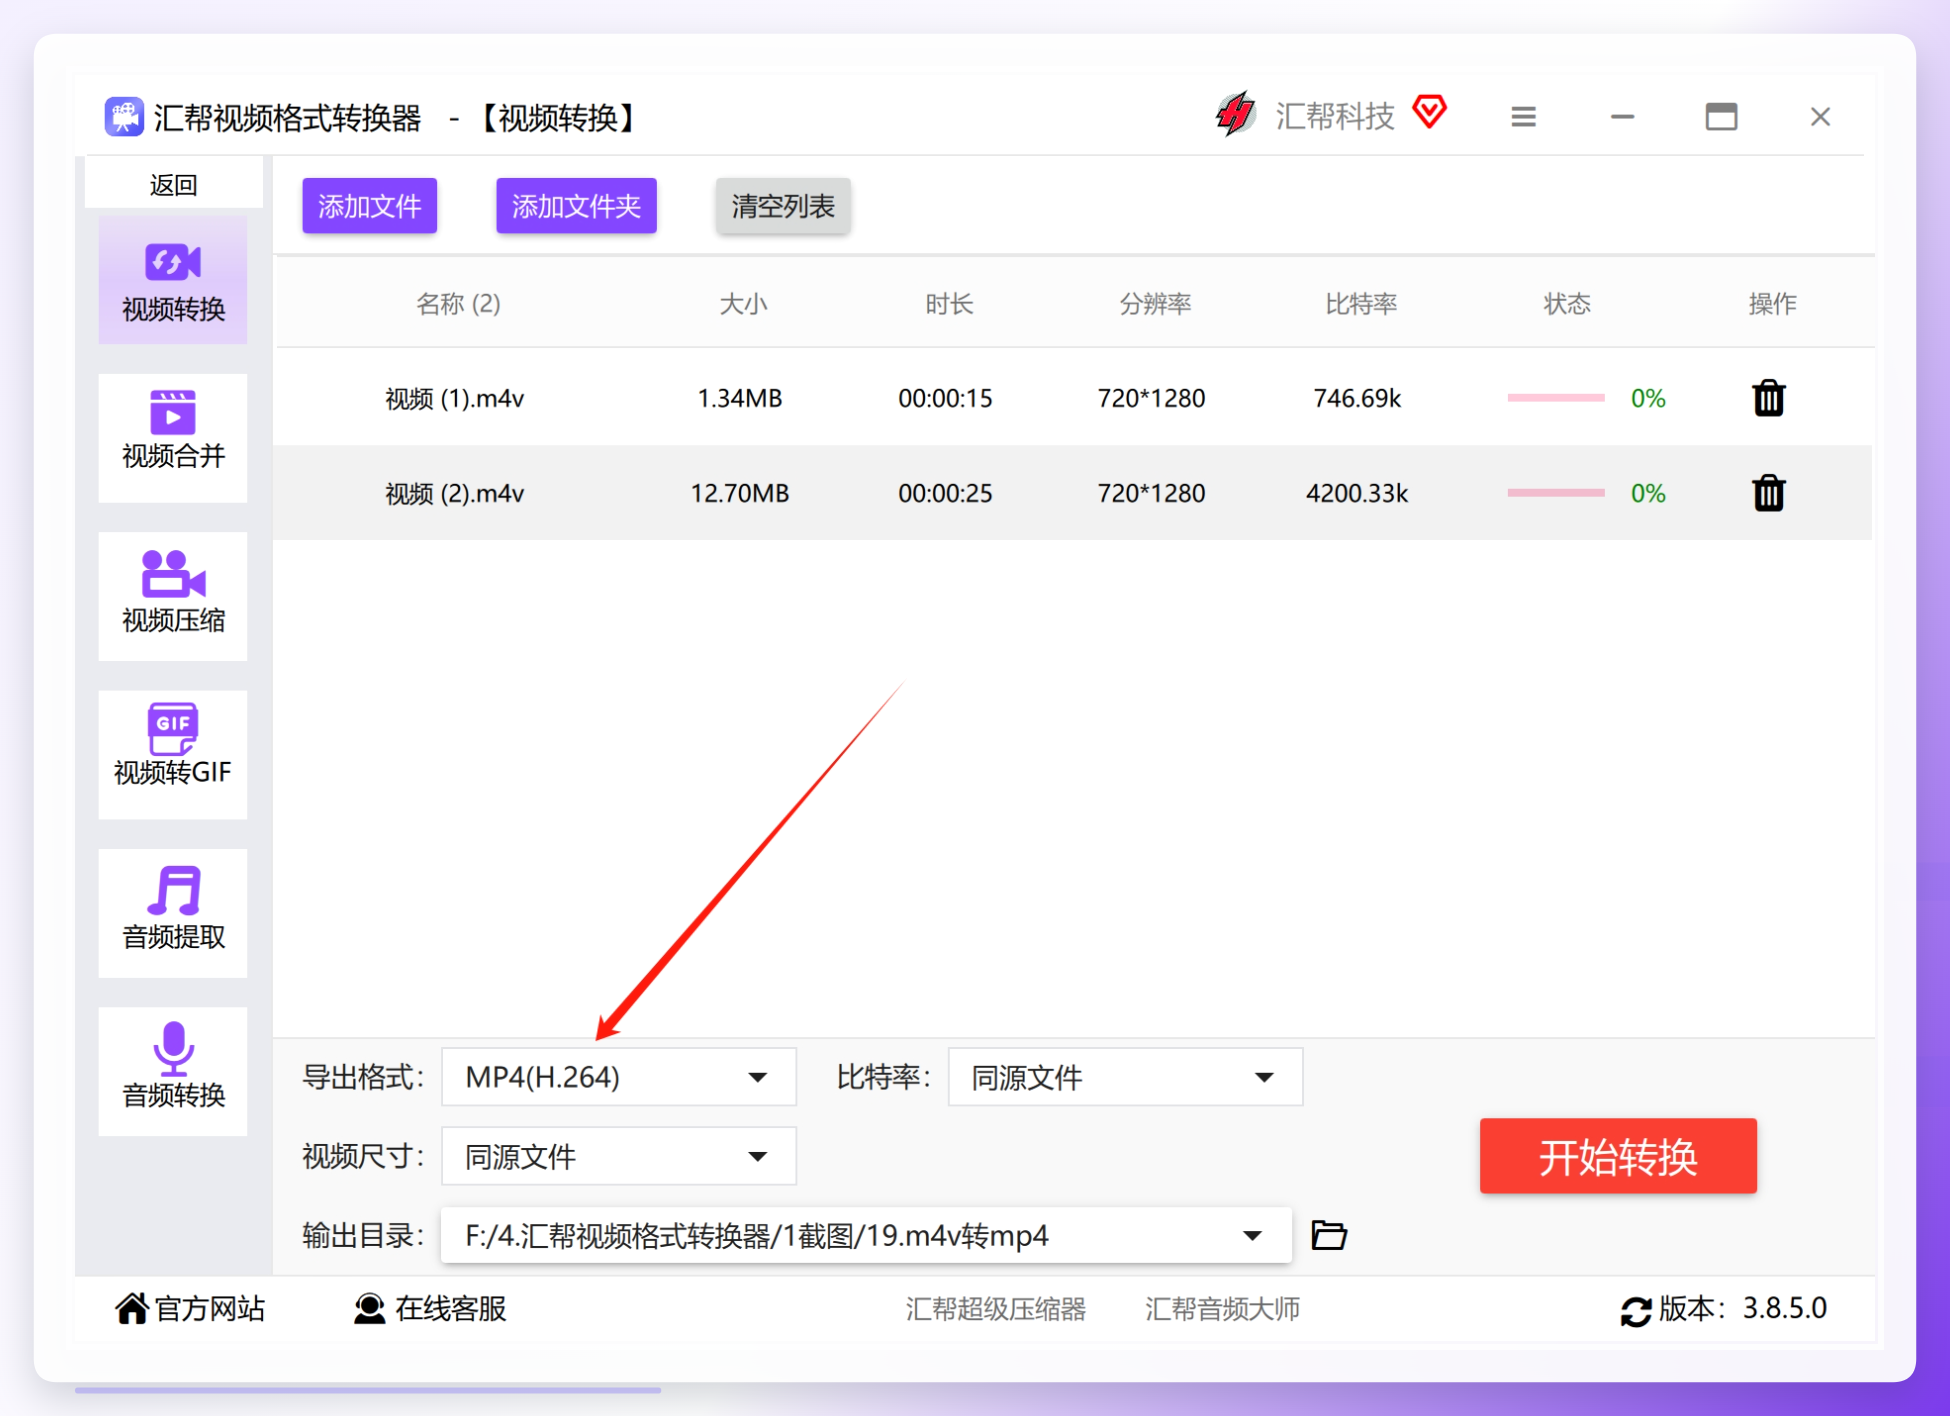Click the 添加文件夹 button
Viewport: 1950px width, 1416px height.
coord(576,206)
